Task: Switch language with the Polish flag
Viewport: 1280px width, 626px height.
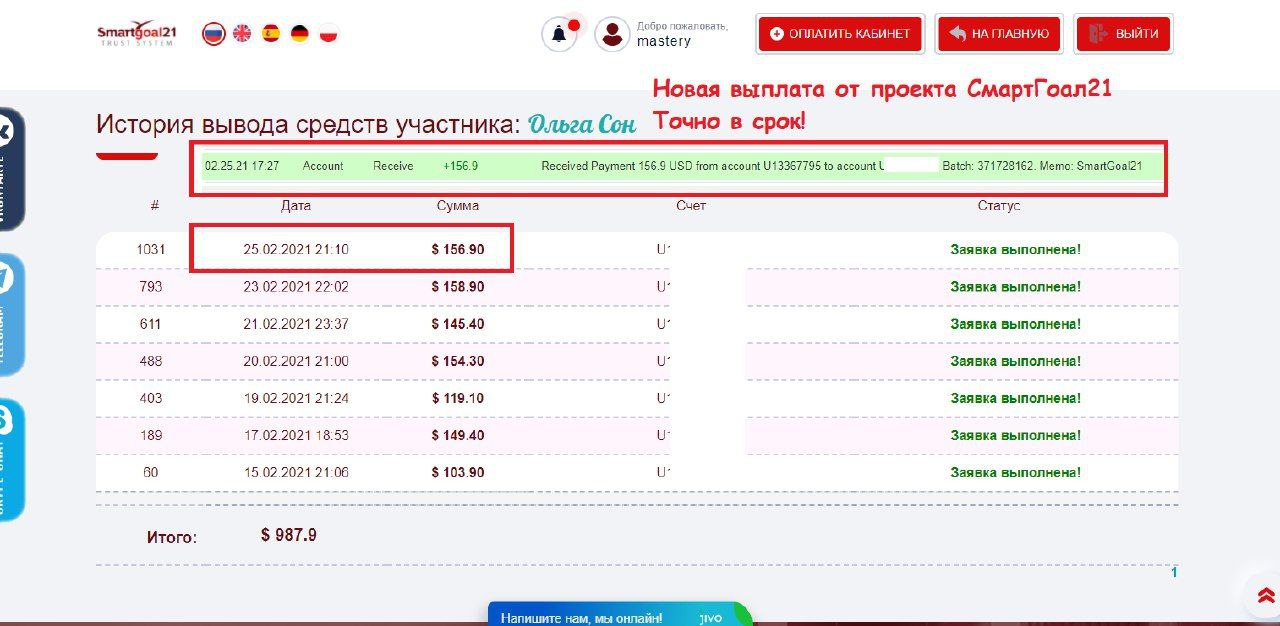Action: (x=329, y=33)
